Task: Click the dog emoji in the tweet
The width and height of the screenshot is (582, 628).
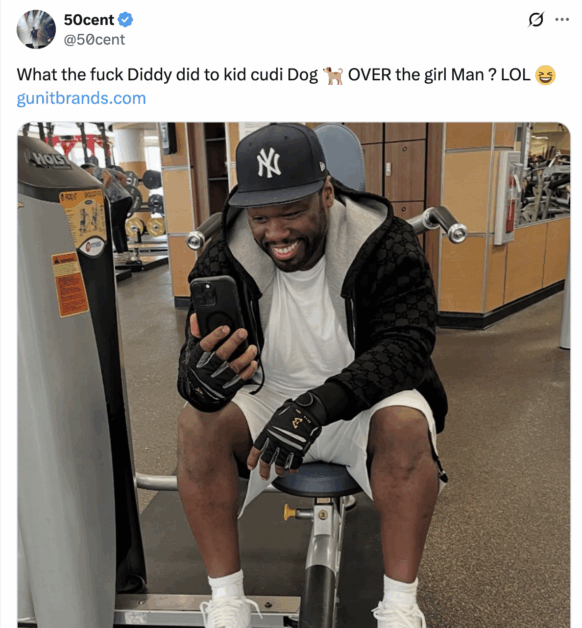Action: [333, 75]
